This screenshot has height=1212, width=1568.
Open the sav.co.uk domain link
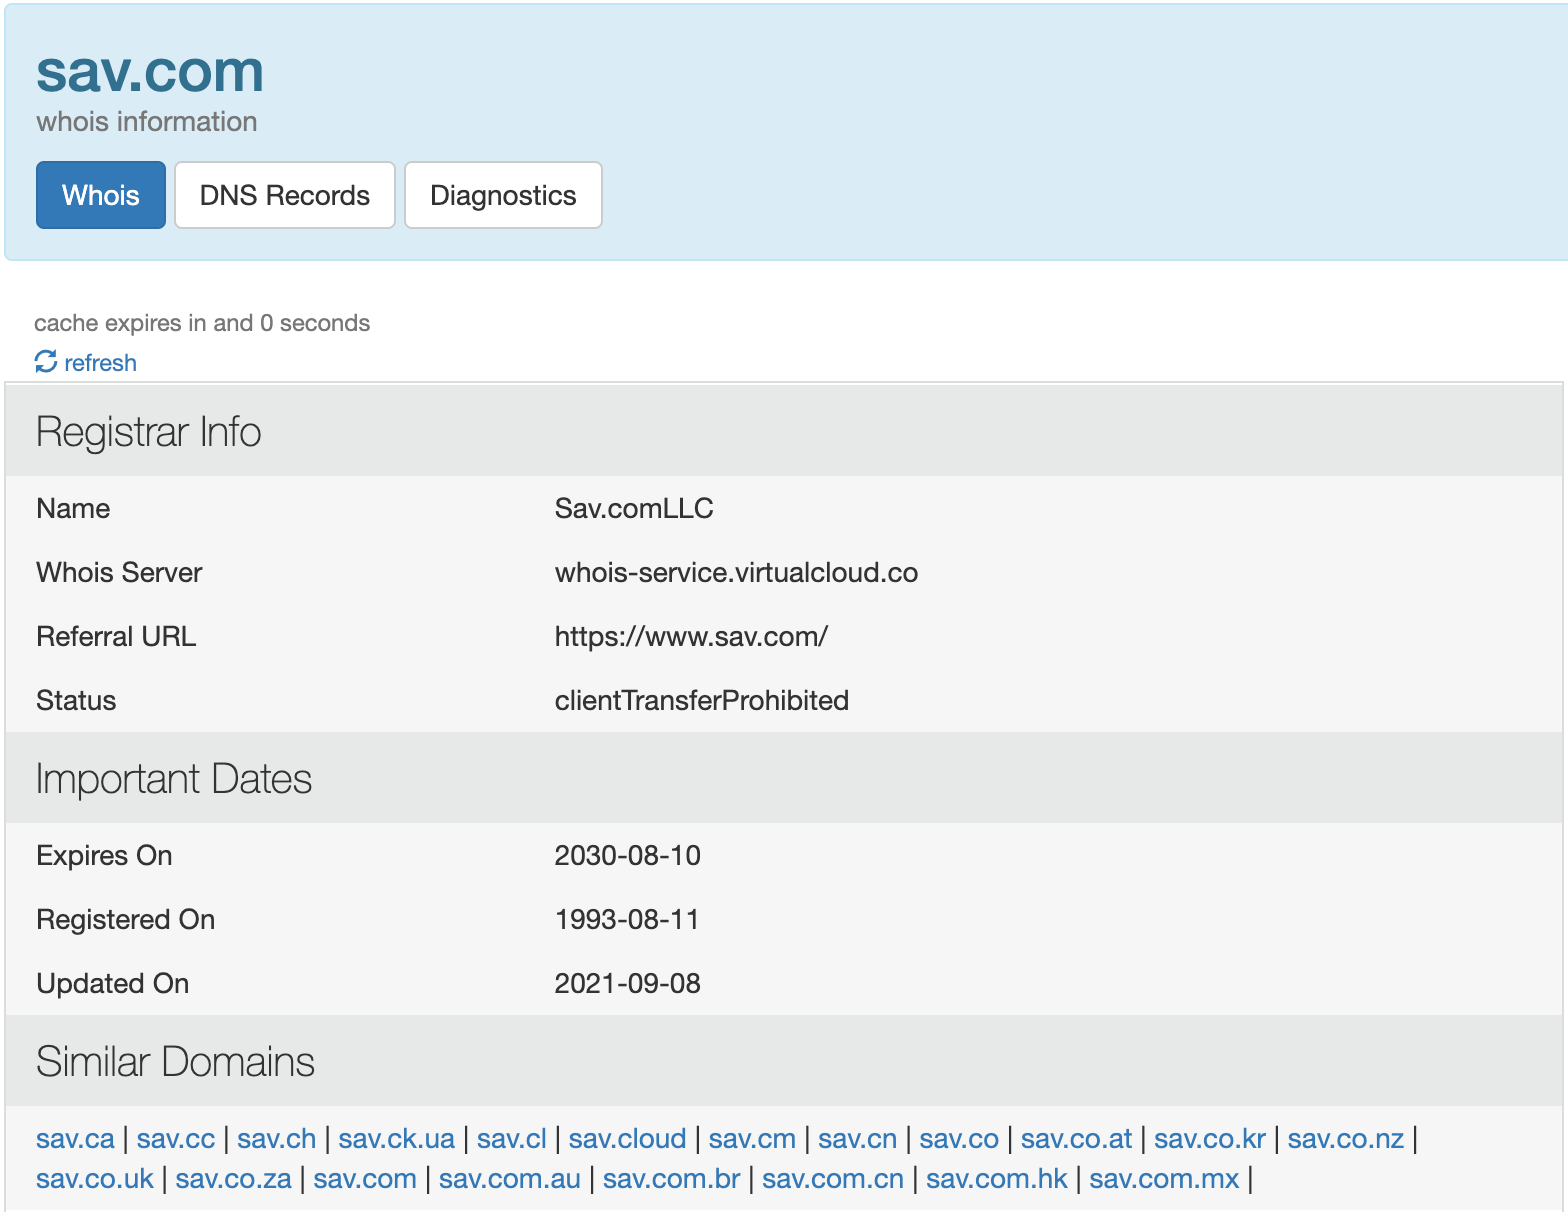coord(95,1179)
